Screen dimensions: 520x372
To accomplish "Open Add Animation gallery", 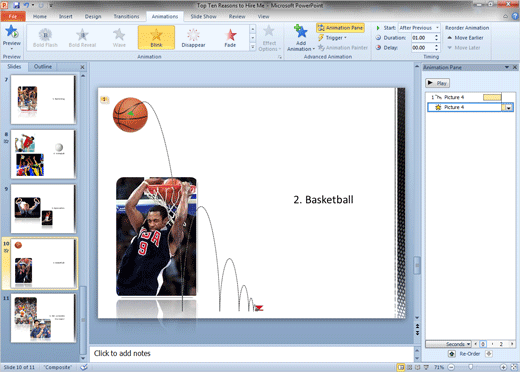I will tap(301, 38).
